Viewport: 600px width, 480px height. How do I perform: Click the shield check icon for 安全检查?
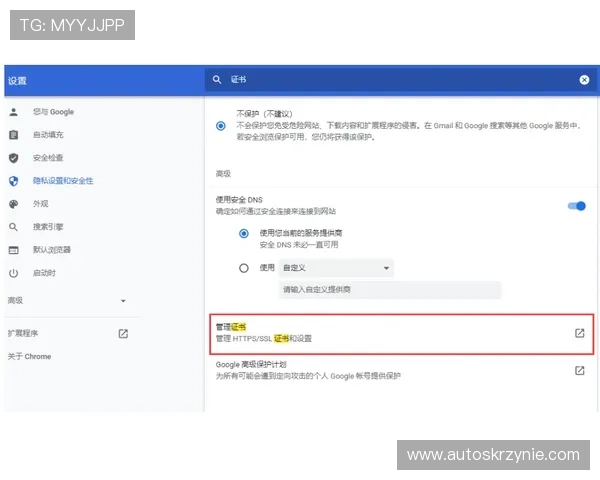pos(14,158)
